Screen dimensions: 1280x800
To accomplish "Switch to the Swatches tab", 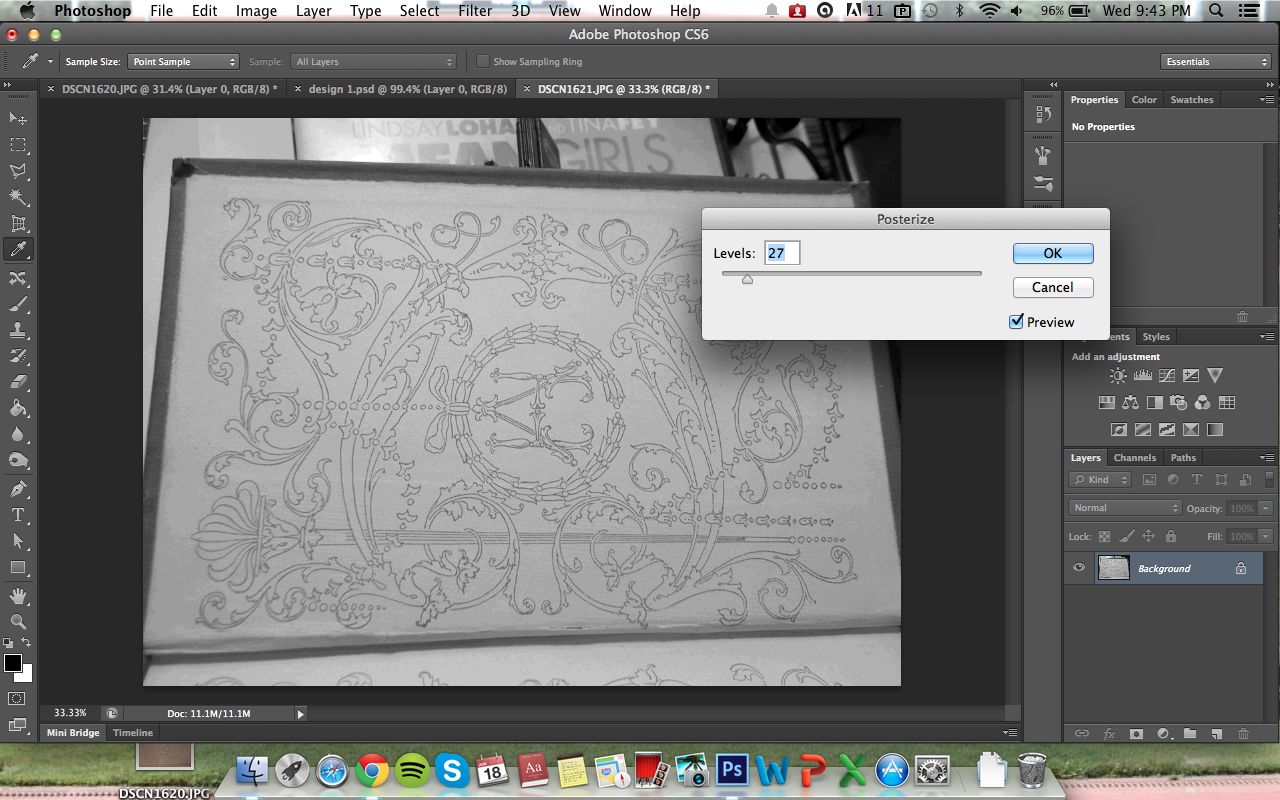I will (x=1192, y=100).
